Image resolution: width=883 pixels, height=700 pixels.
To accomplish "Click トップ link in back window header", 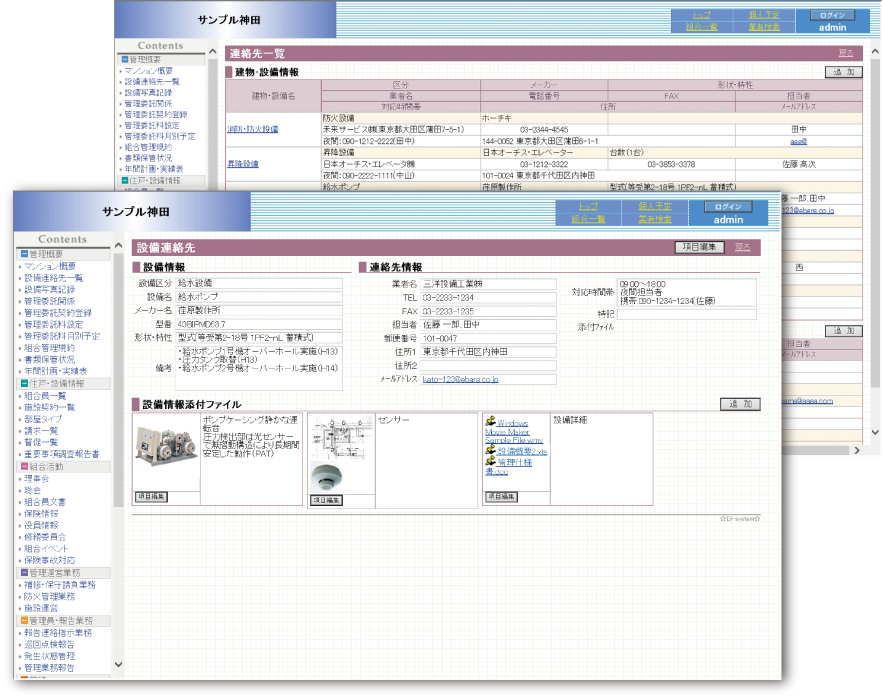I will 702,15.
